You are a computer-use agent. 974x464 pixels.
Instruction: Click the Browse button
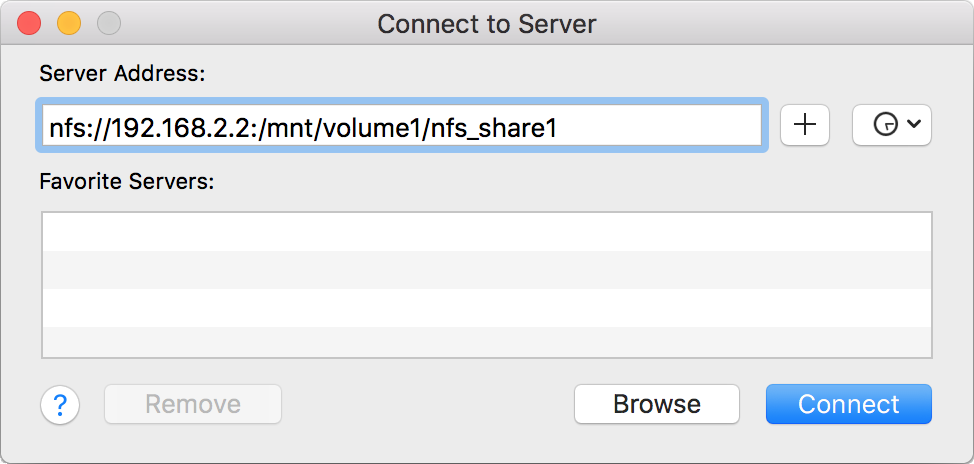point(657,404)
